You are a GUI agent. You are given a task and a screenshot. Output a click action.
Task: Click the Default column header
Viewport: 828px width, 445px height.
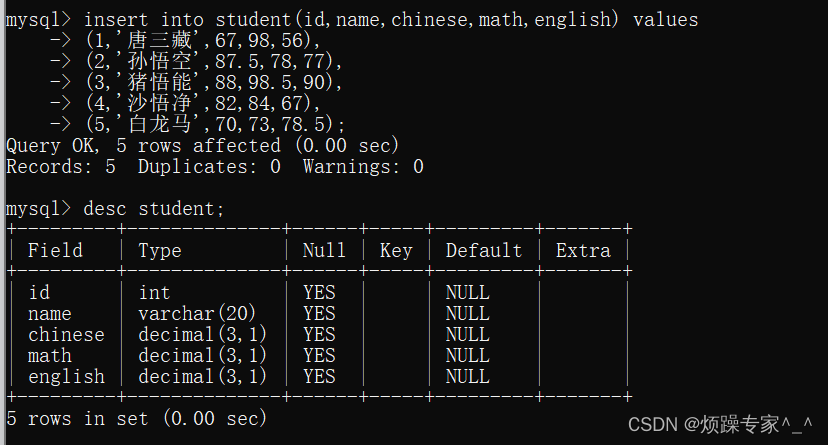tap(484, 250)
